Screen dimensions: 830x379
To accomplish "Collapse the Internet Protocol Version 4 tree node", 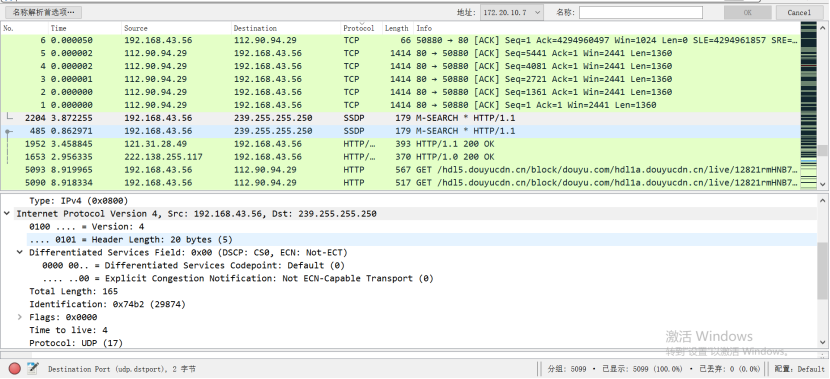I will (7, 214).
